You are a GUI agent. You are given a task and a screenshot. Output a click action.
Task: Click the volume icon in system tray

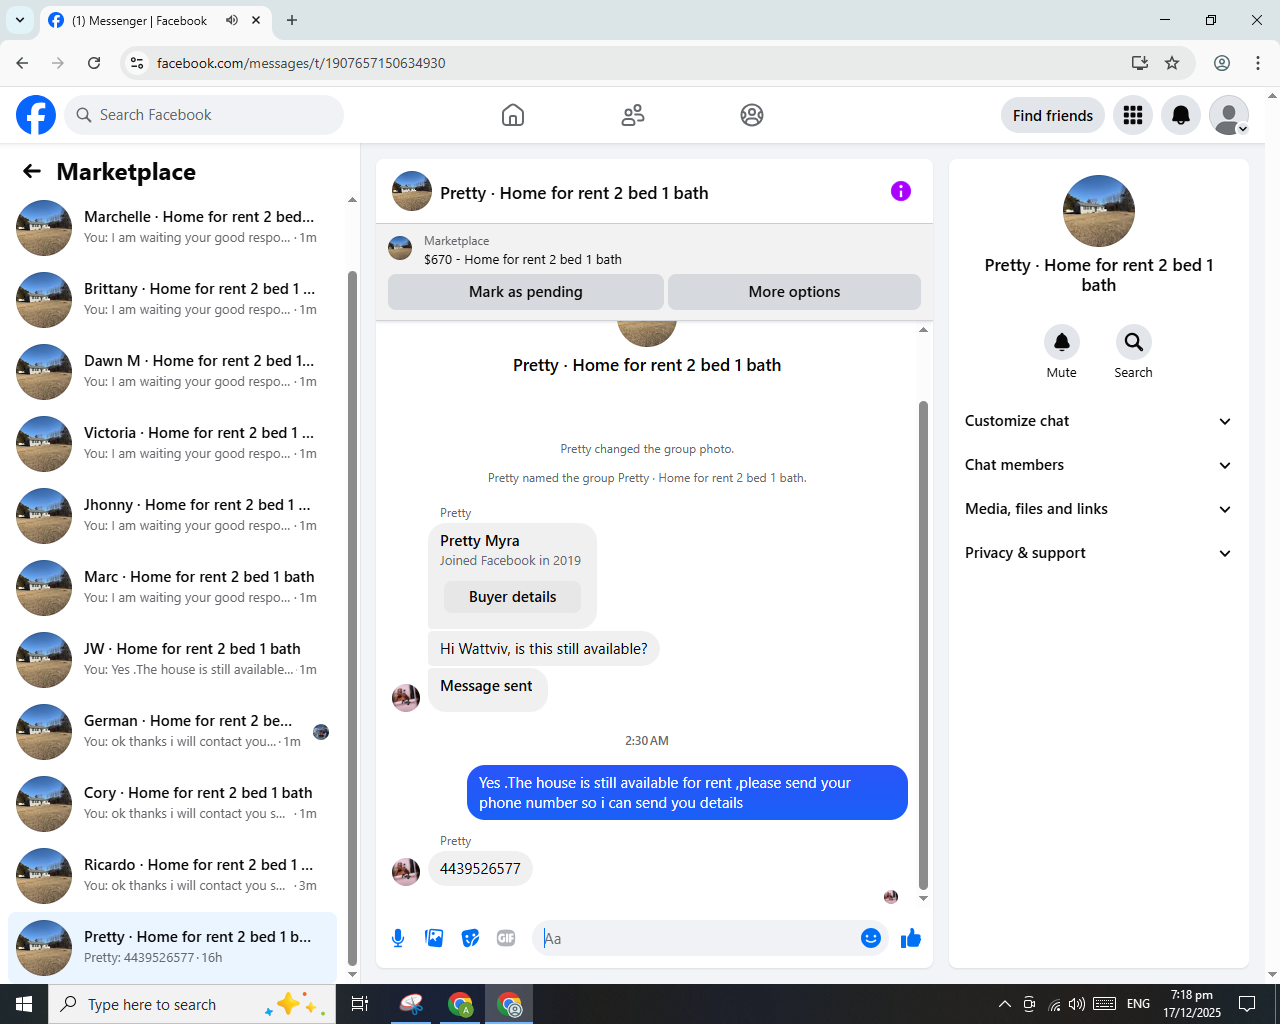point(1077,1004)
